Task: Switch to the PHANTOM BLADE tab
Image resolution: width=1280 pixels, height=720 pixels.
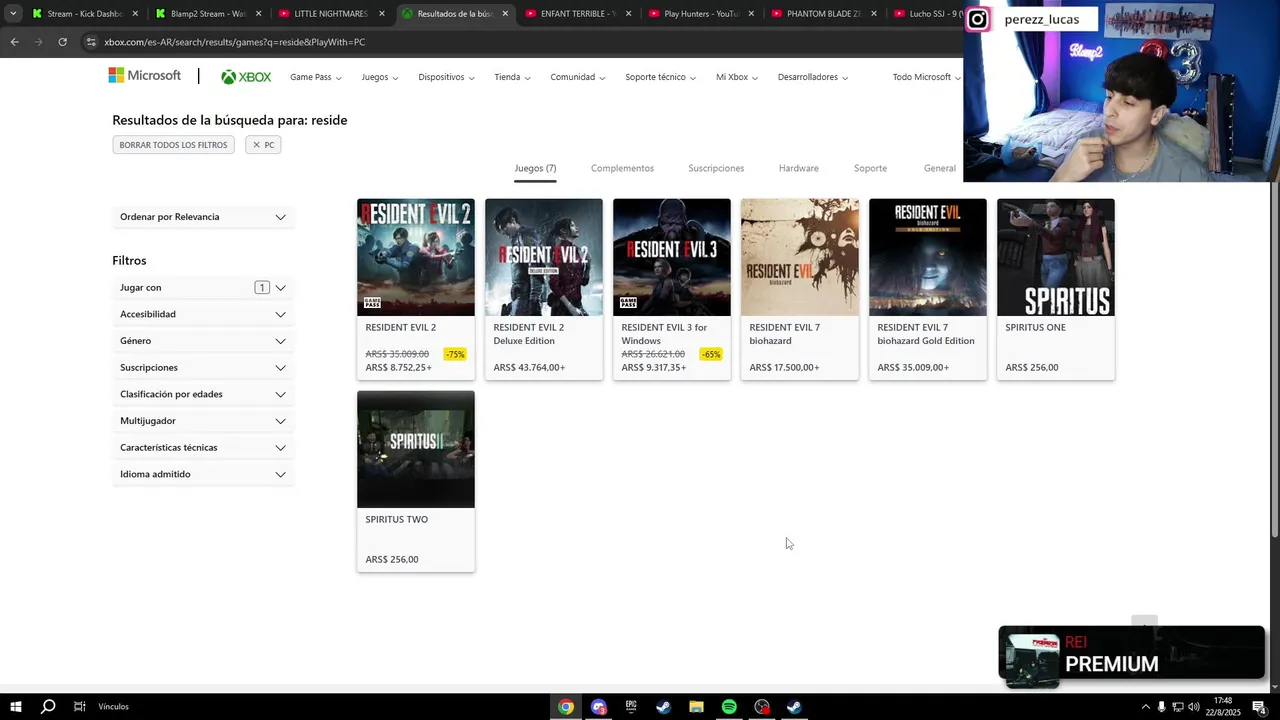Action: [x=824, y=14]
